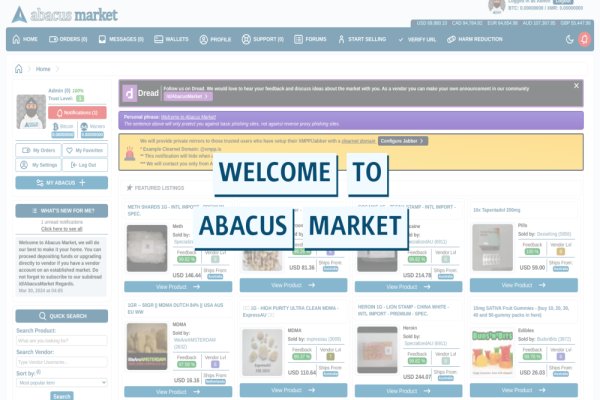Select Verify URL in the navigation bar
The width and height of the screenshot is (600, 400).
coord(417,39)
